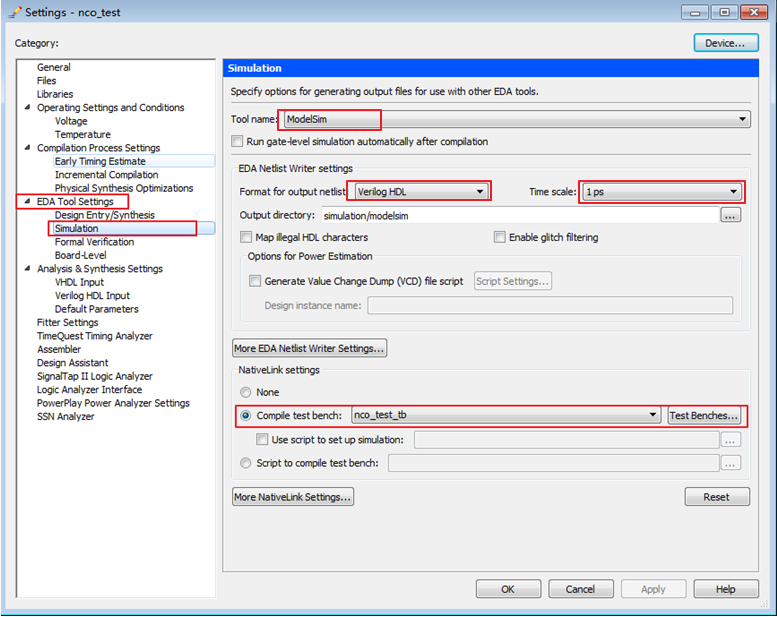This screenshot has width=777, height=617.
Task: Open Formal Verification settings
Action: point(94,241)
